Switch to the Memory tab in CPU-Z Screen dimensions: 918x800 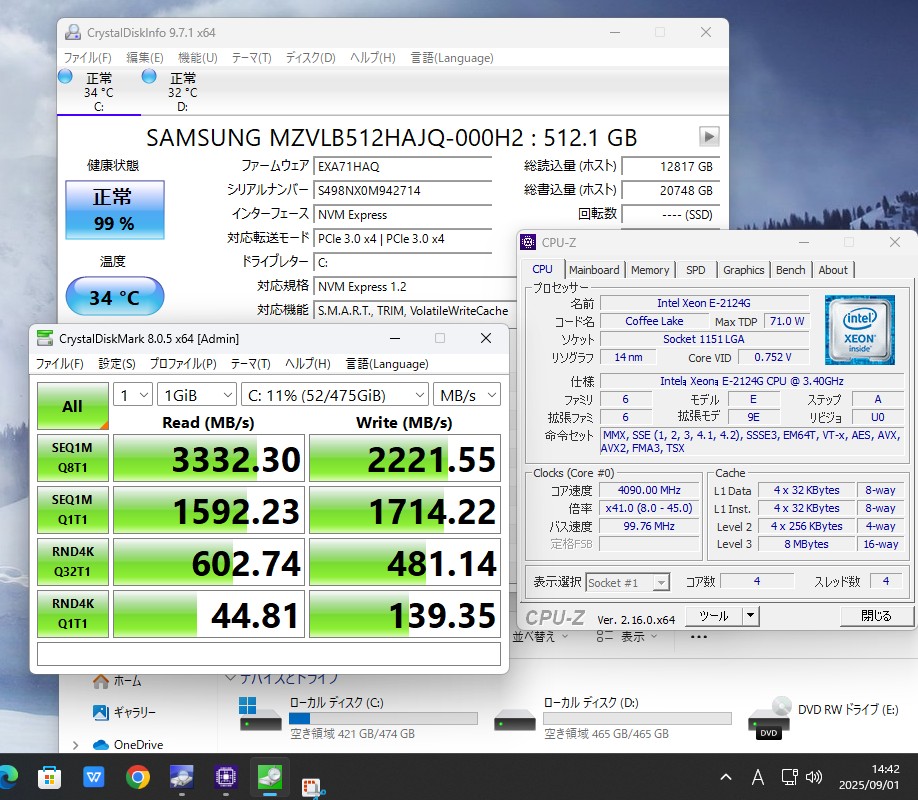coord(650,269)
